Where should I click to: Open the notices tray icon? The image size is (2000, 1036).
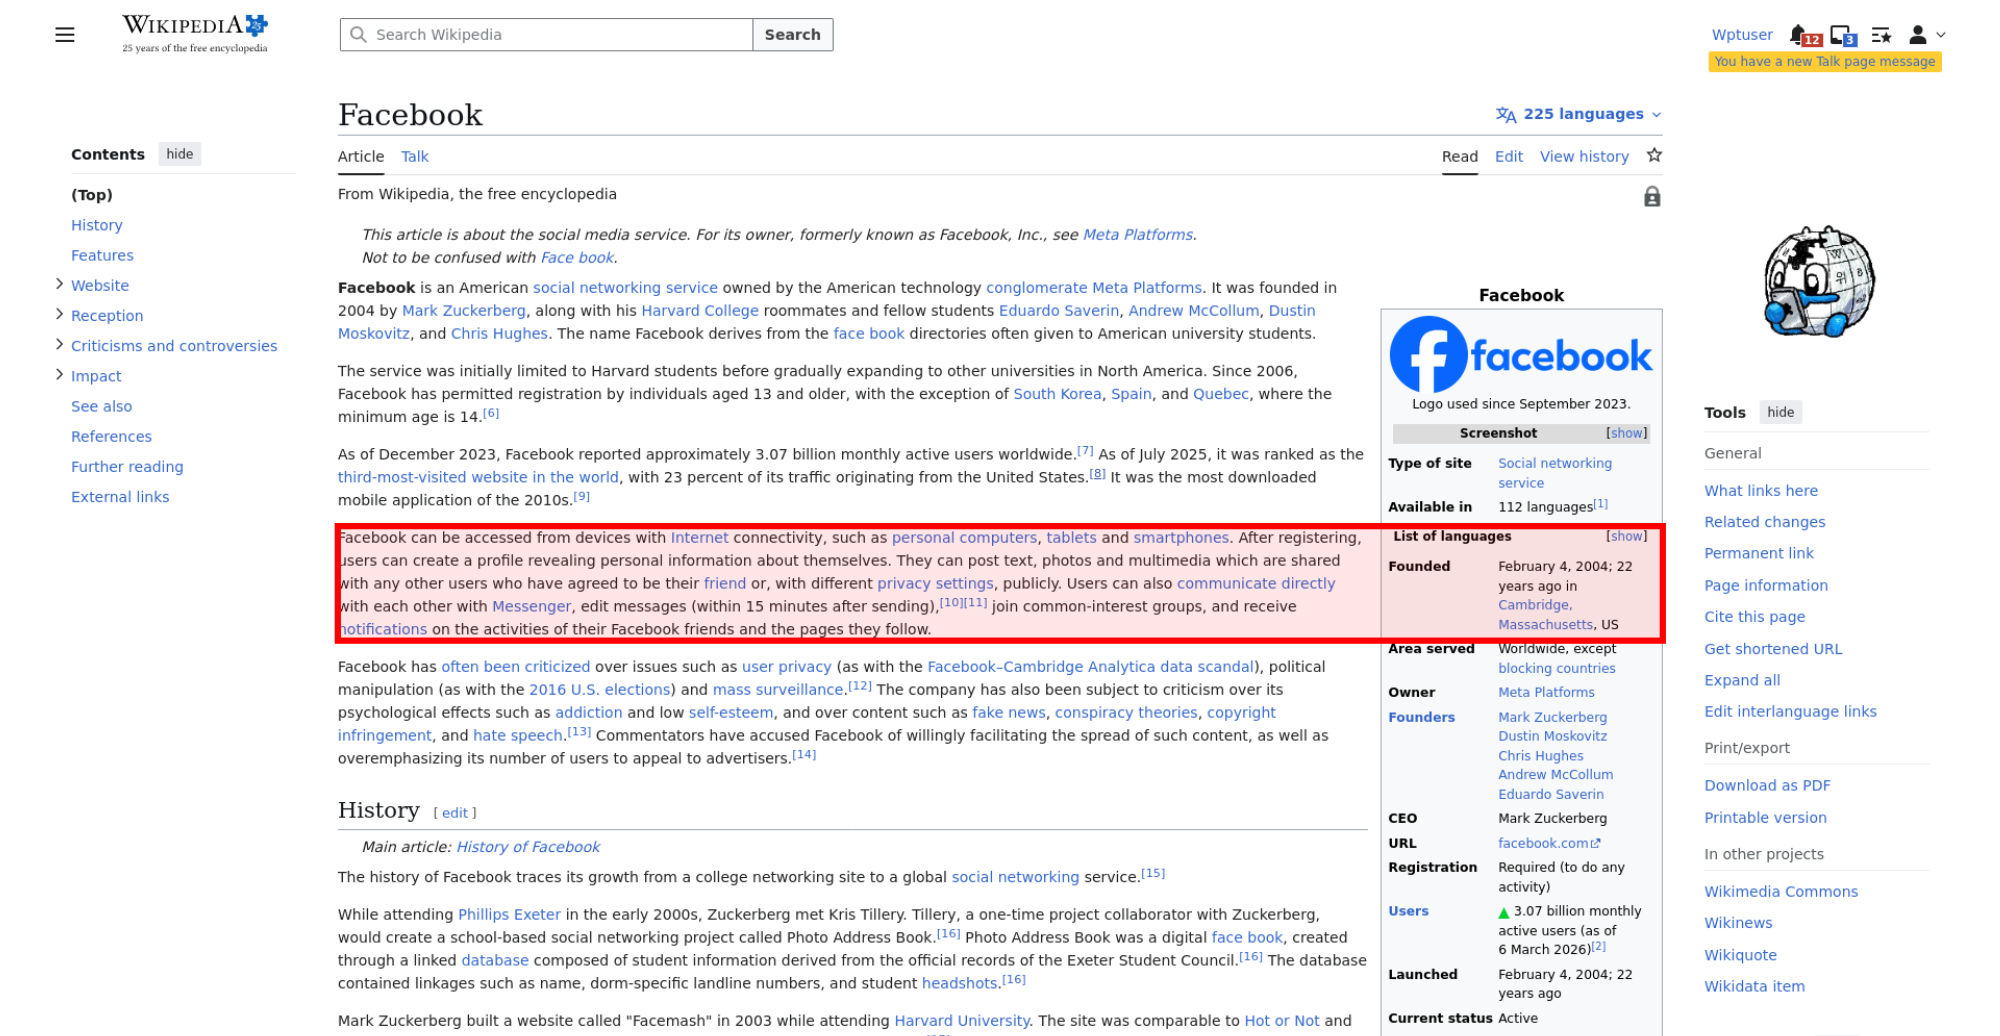click(x=1841, y=35)
